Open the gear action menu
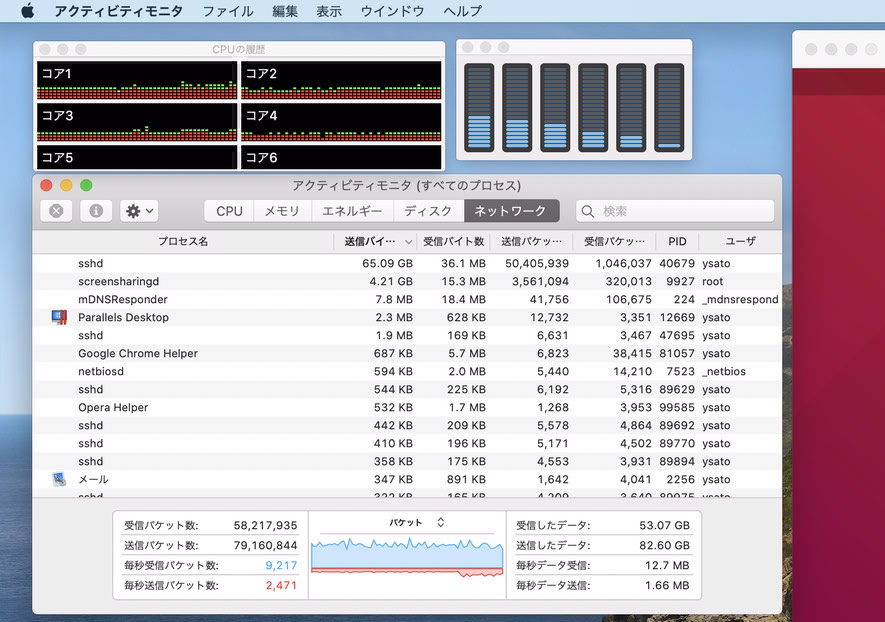Screen dimensions: 885x622 139,211
